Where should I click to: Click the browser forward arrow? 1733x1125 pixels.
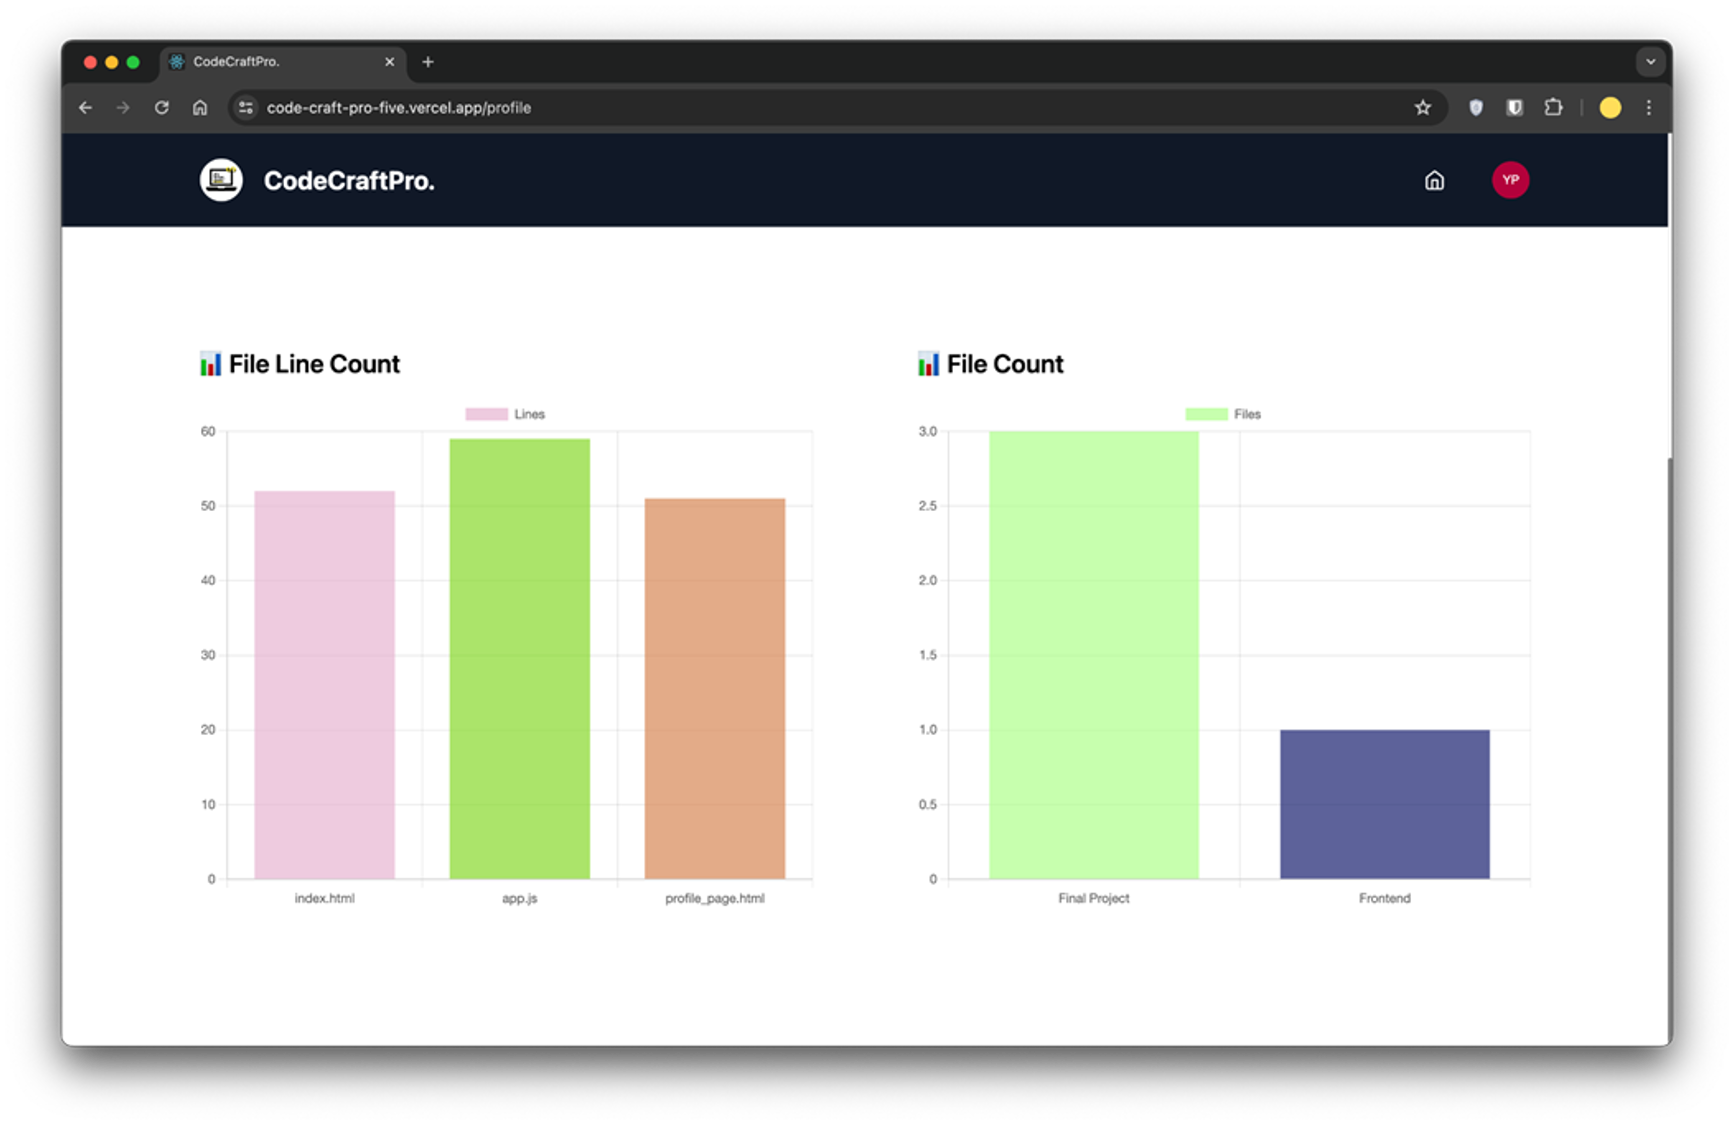(123, 108)
